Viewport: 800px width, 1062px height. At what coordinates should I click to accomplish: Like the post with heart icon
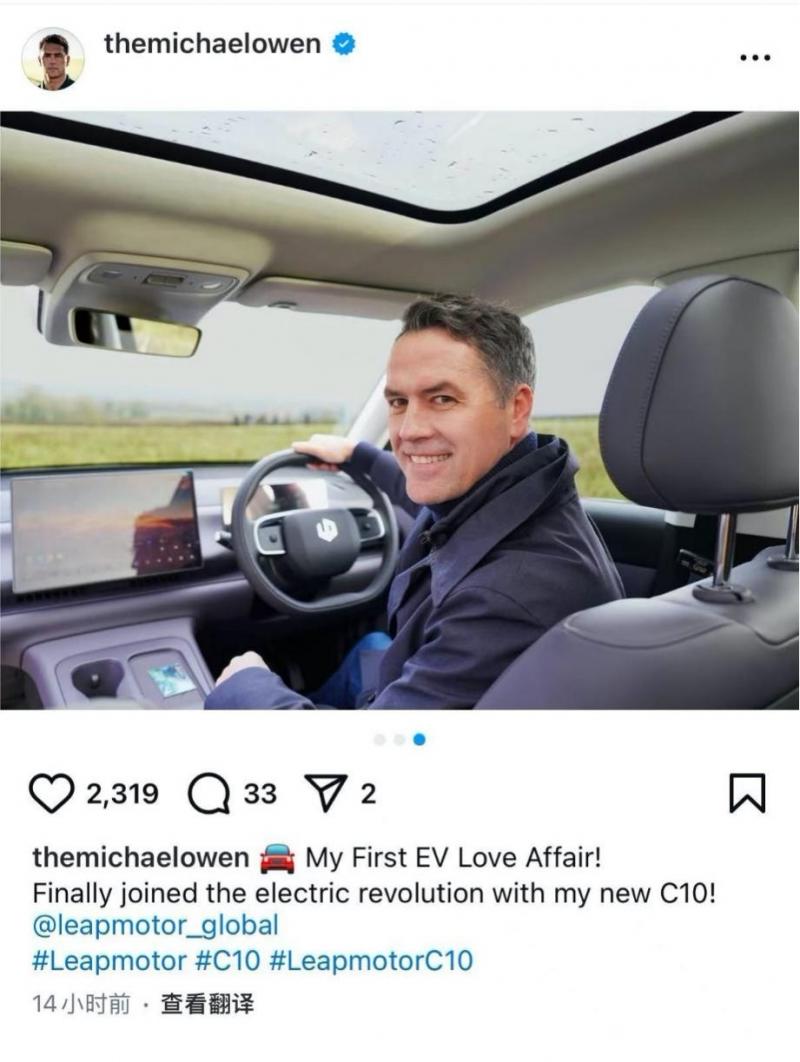[51, 792]
